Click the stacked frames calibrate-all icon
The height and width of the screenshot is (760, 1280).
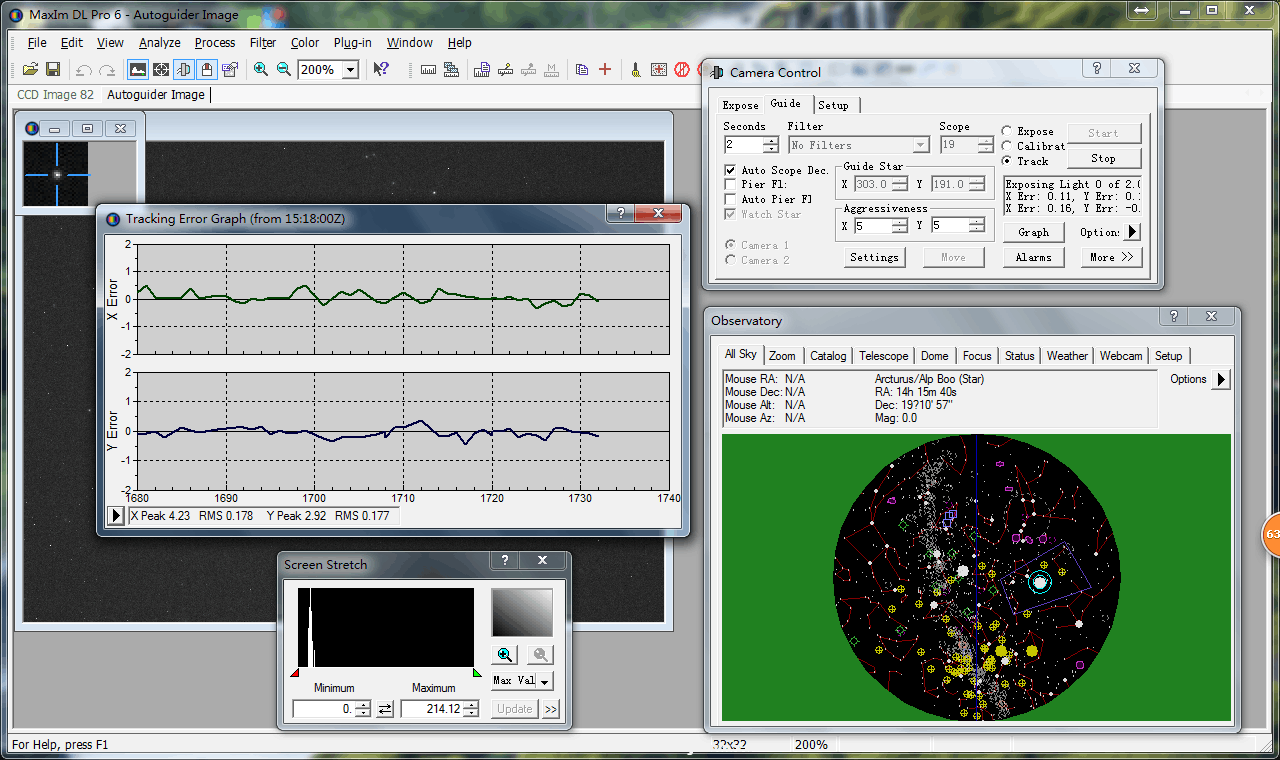pyautogui.click(x=452, y=70)
